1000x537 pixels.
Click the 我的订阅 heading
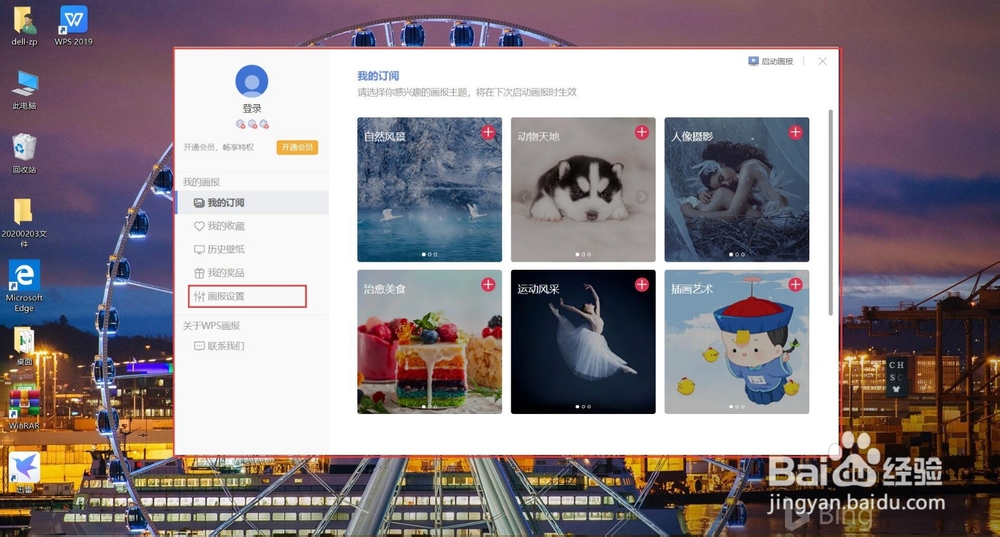378,76
